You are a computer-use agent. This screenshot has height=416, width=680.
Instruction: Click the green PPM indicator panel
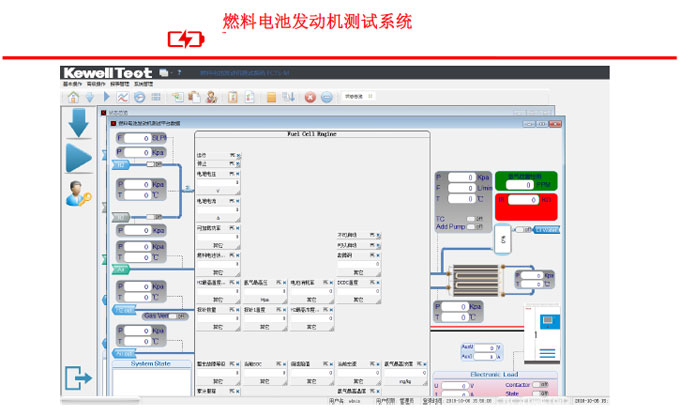pyautogui.click(x=528, y=181)
